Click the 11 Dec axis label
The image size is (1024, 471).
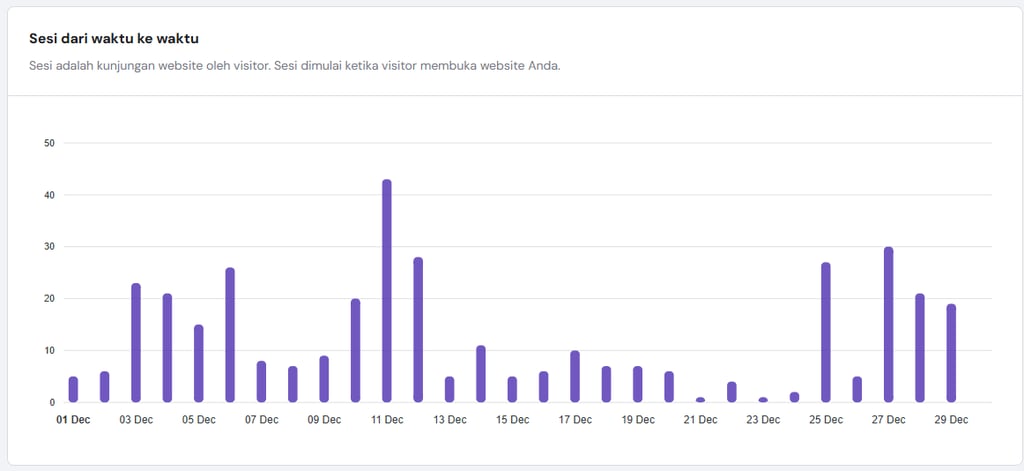pyautogui.click(x=387, y=420)
